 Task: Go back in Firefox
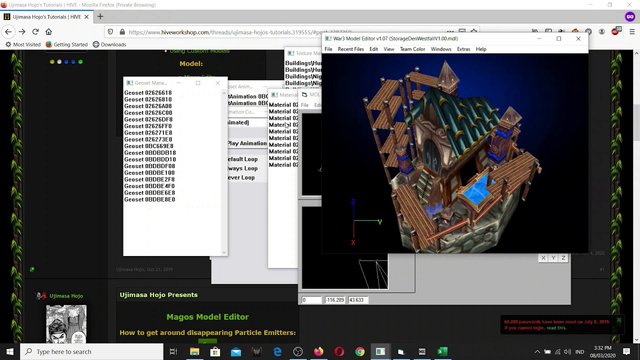pyautogui.click(x=9, y=32)
